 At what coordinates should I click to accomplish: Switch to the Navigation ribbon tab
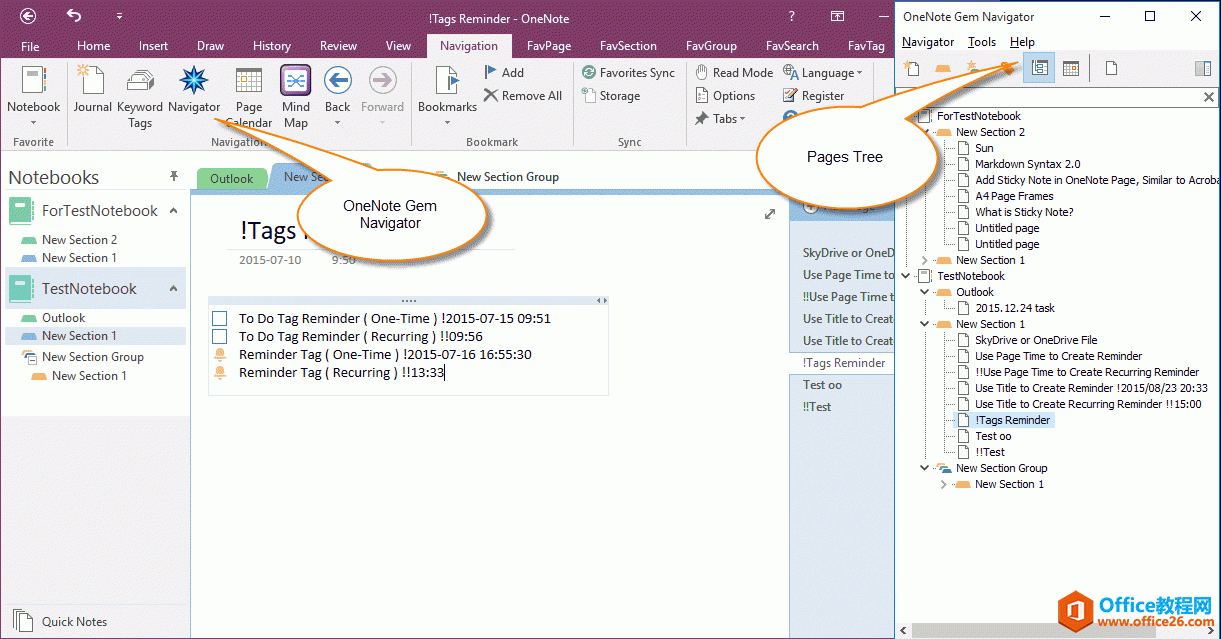click(469, 45)
